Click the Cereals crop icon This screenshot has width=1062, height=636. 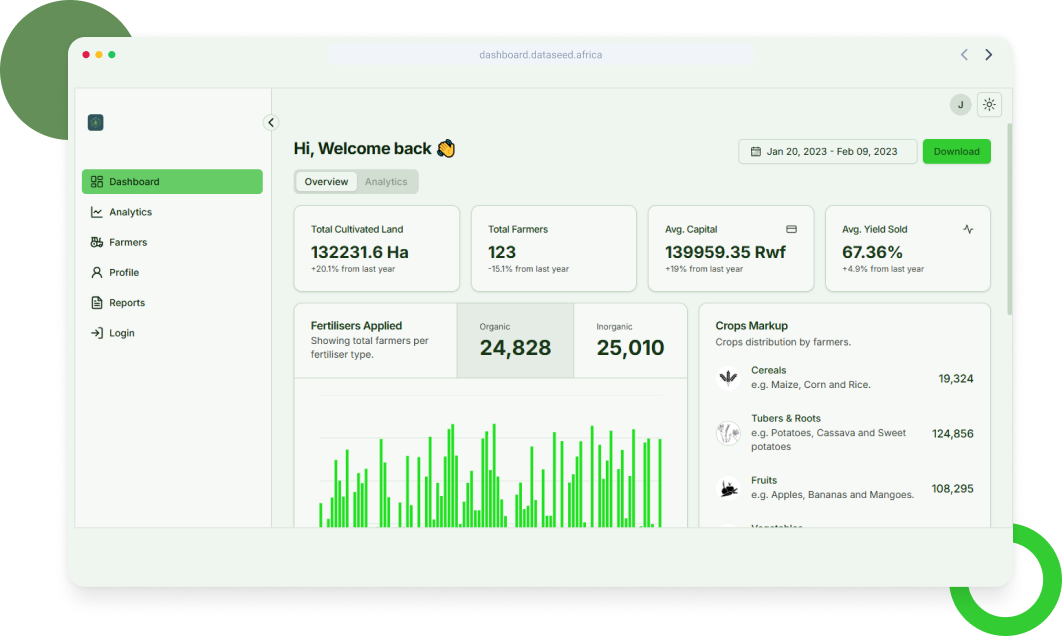click(x=728, y=377)
